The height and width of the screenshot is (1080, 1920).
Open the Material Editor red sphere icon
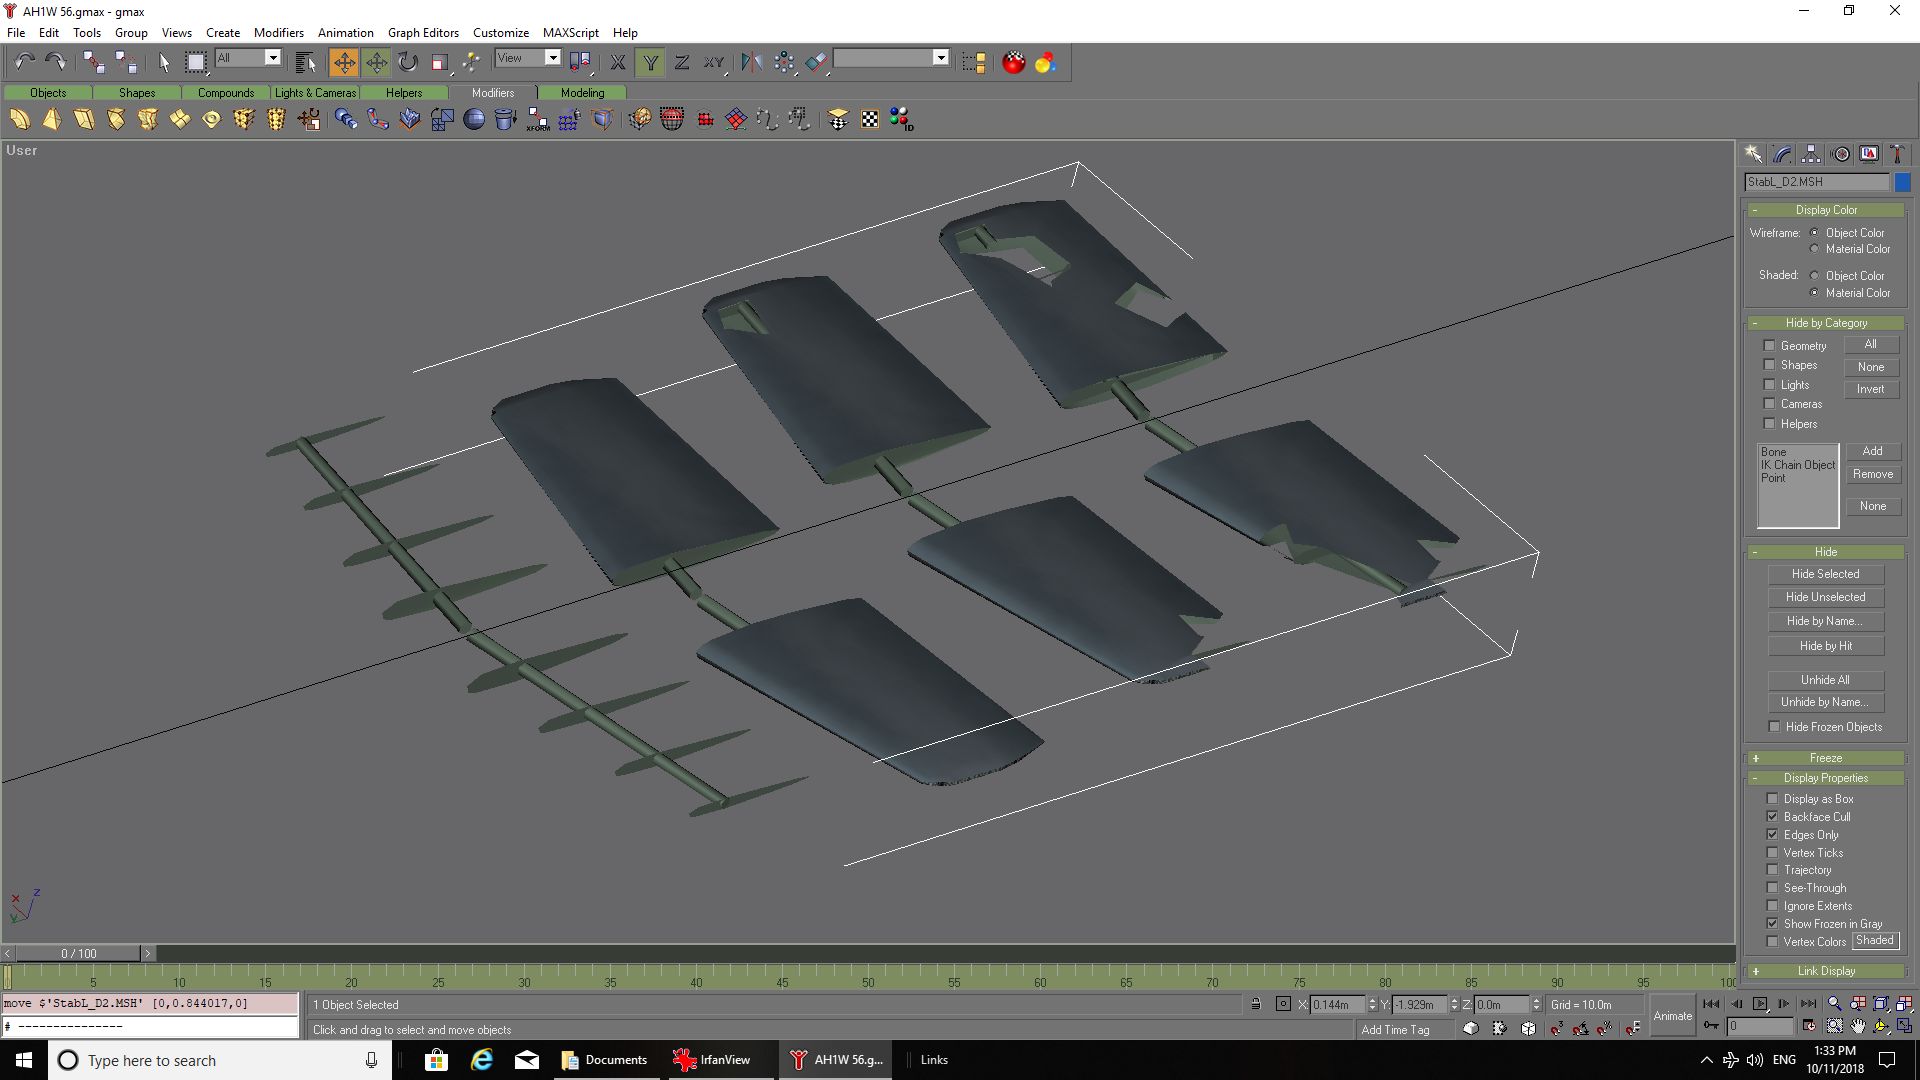[1014, 63]
